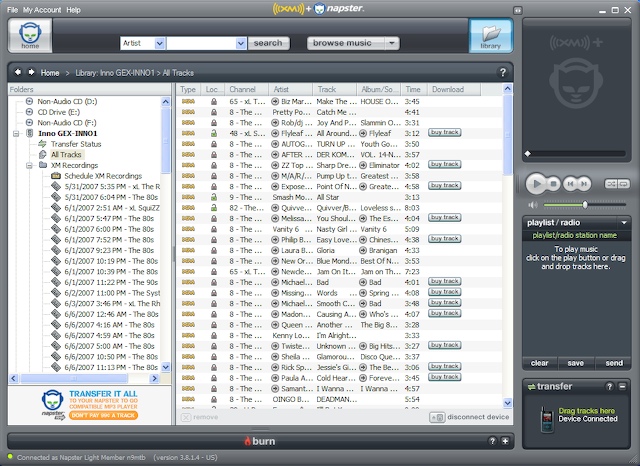
Task: Click the browse music button
Action: pyautogui.click(x=346, y=43)
